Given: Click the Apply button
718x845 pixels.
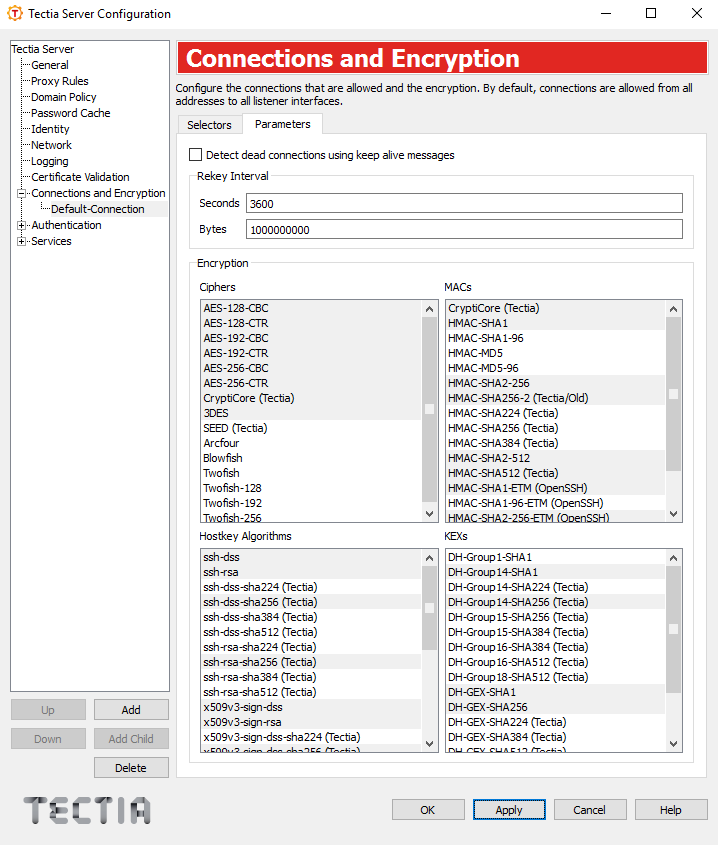Looking at the screenshot, I should click(x=509, y=809).
